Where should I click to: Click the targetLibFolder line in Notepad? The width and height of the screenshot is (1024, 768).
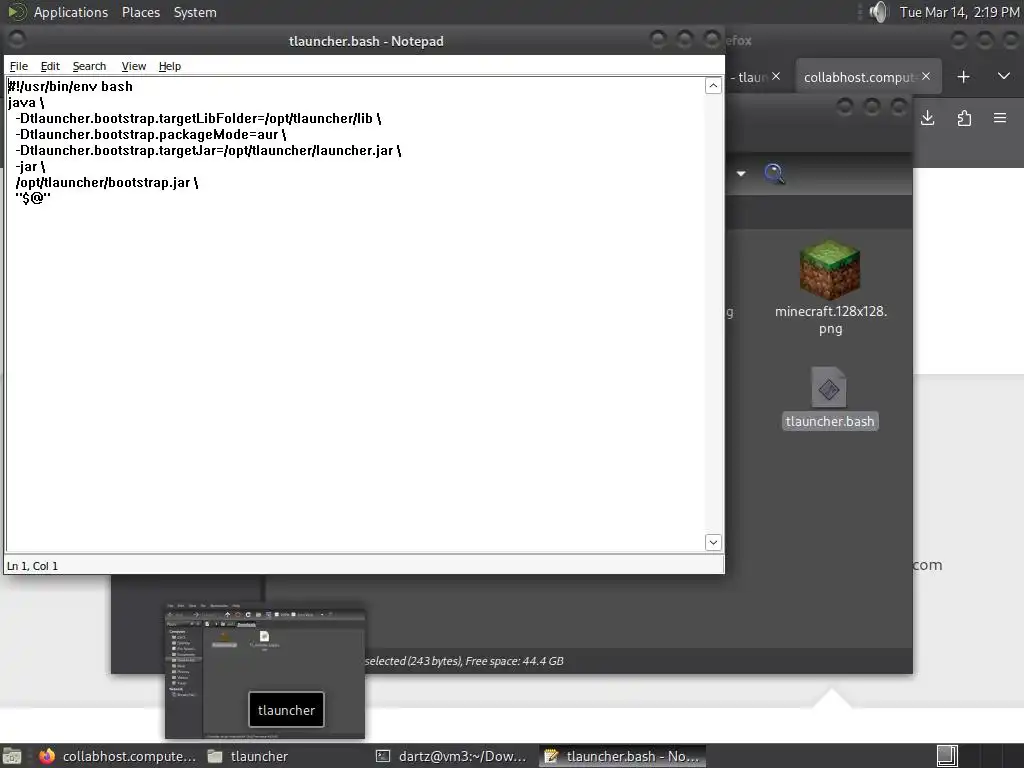[198, 118]
